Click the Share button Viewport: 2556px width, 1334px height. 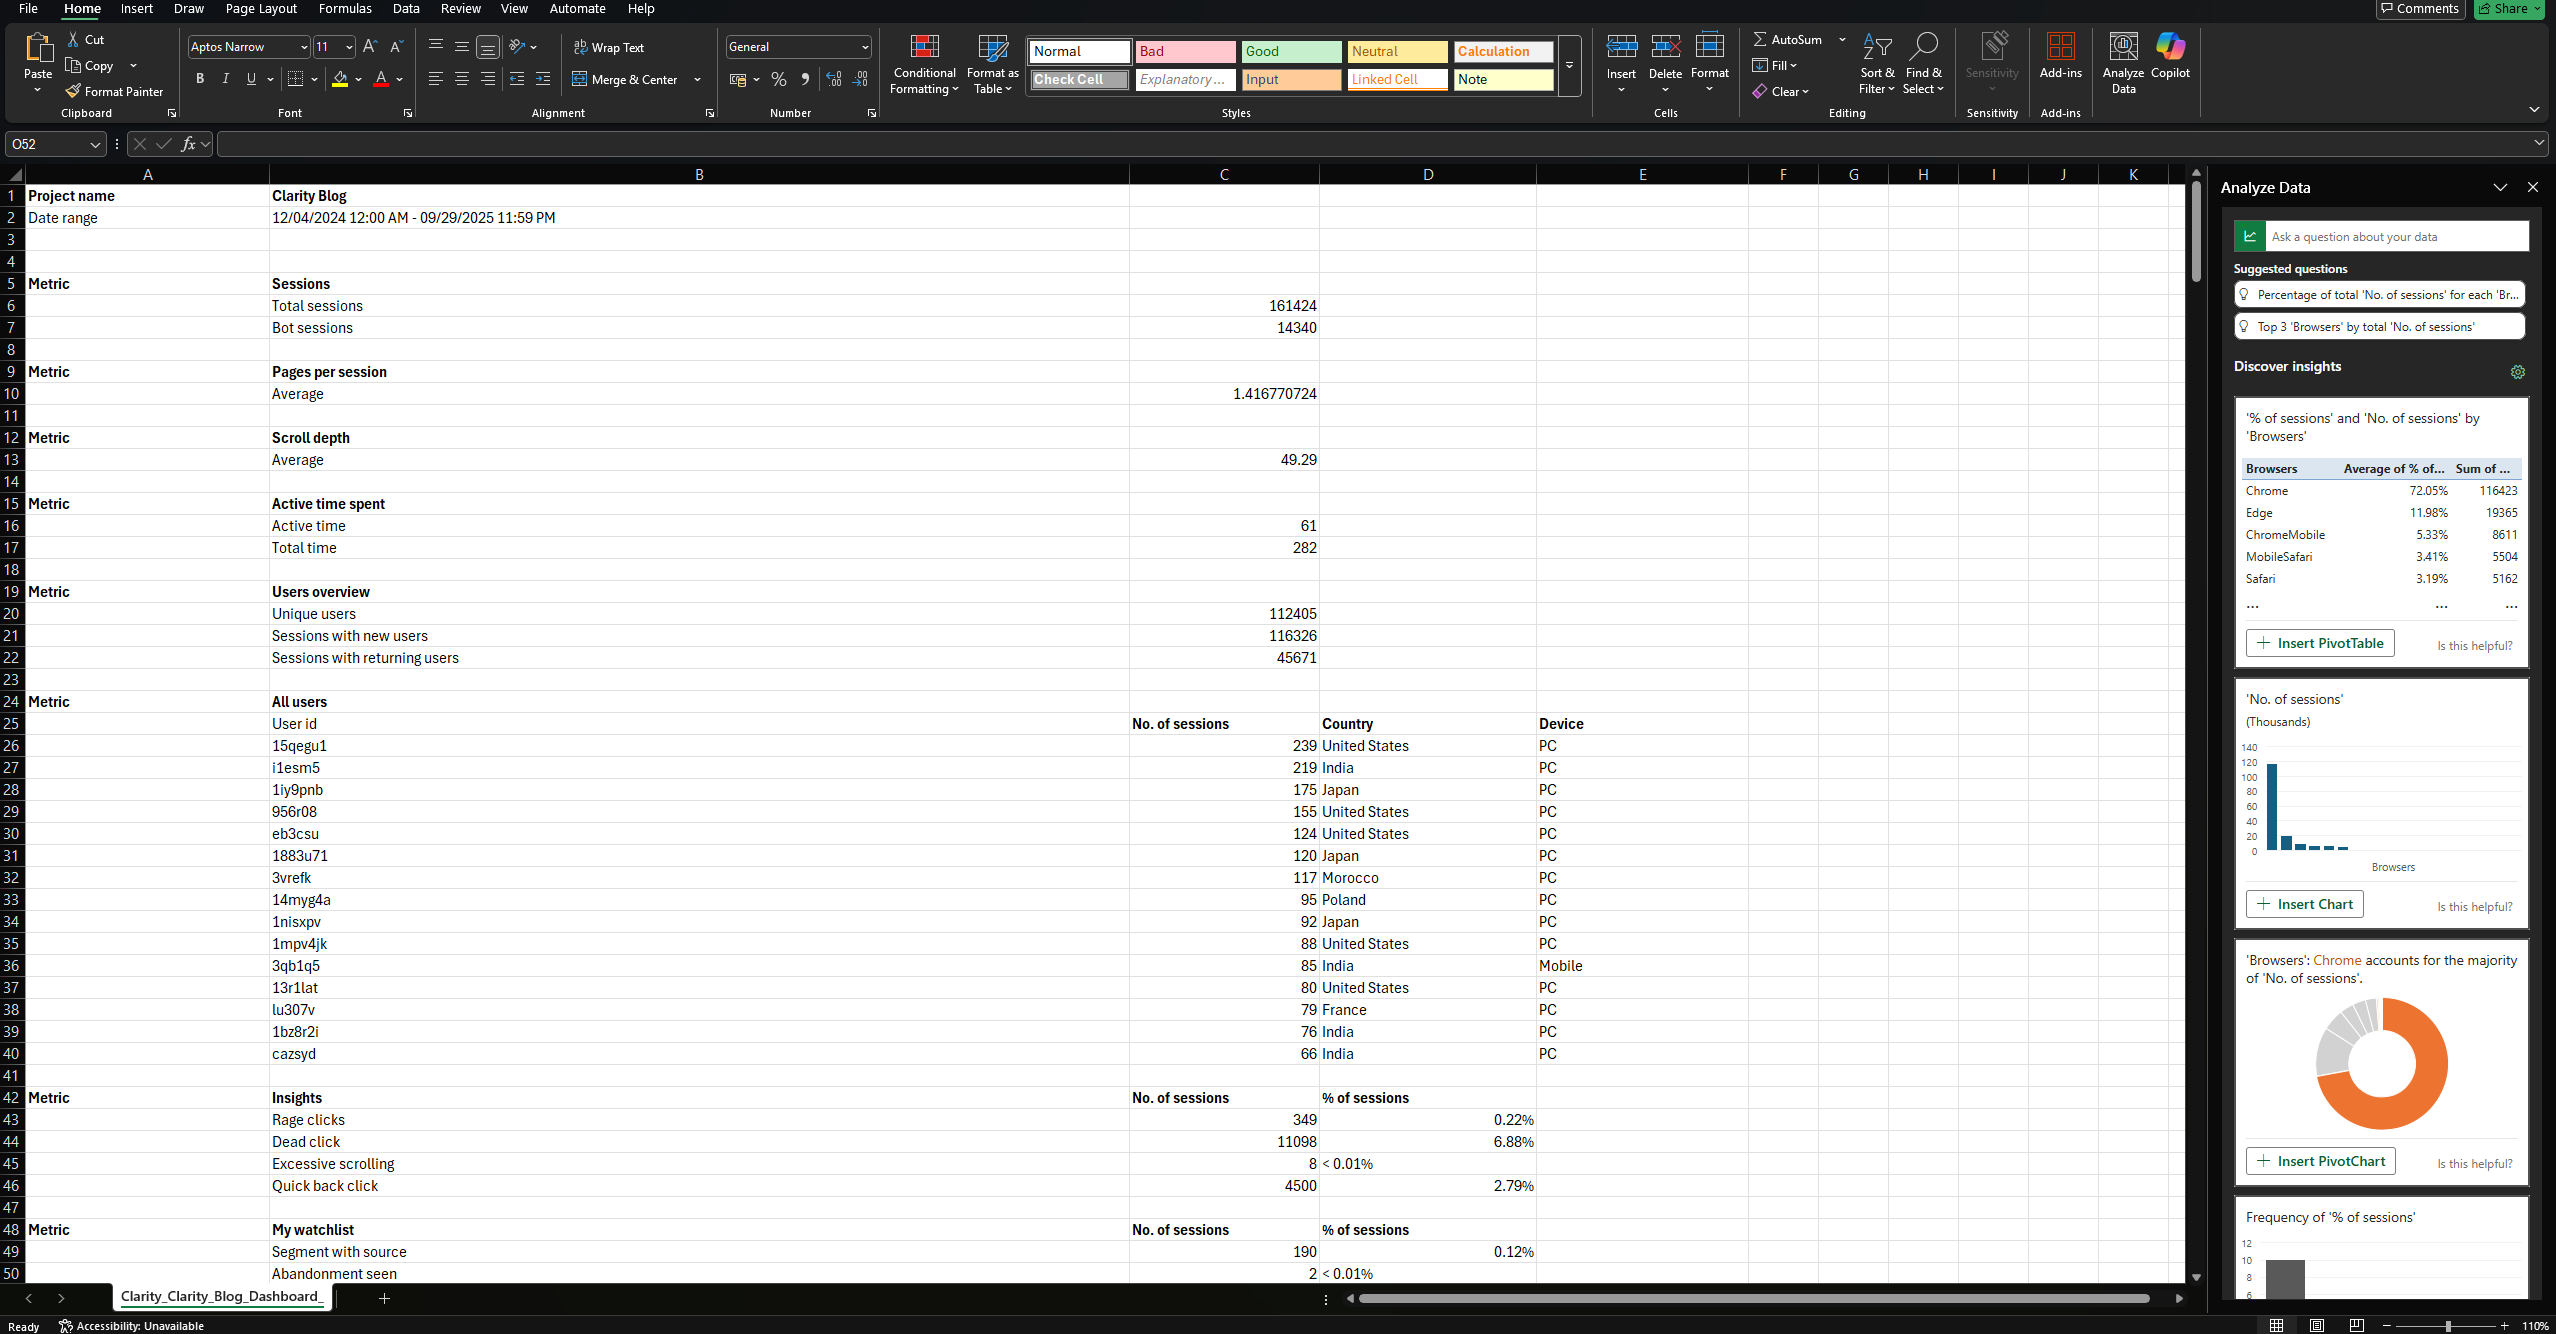[x=2509, y=9]
